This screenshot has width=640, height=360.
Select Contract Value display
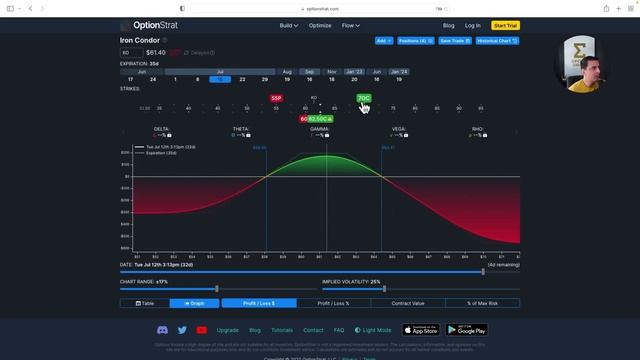[x=408, y=303]
